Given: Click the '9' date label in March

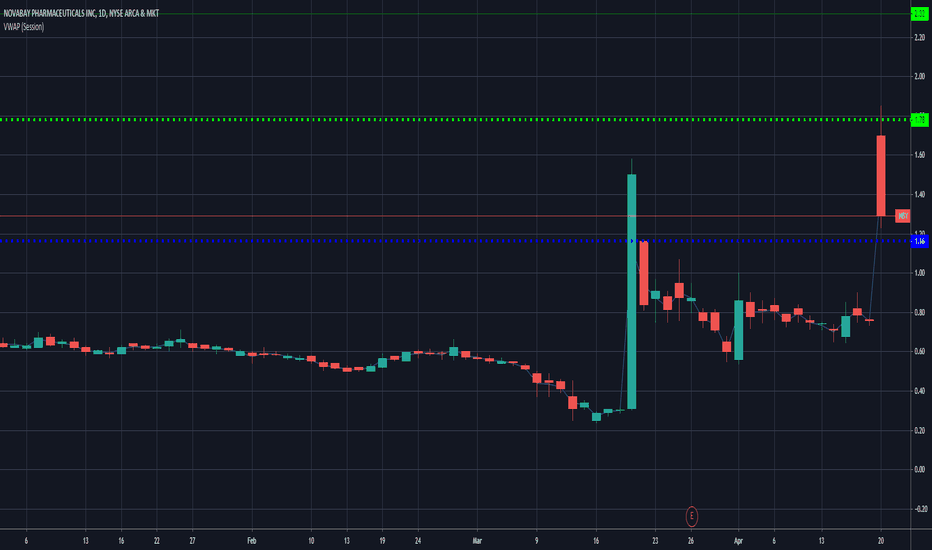Looking at the screenshot, I should tap(536, 540).
